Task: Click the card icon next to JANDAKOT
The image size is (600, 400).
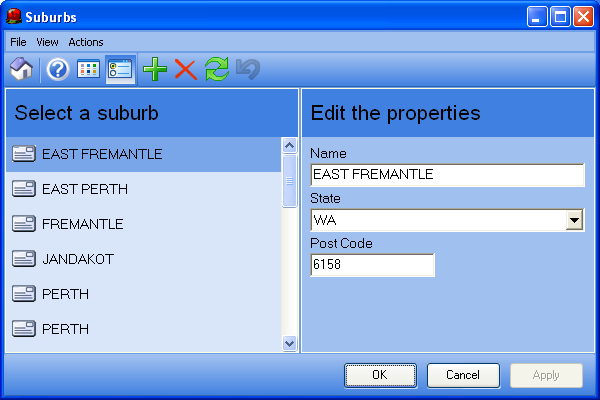Action: pyautogui.click(x=24, y=259)
